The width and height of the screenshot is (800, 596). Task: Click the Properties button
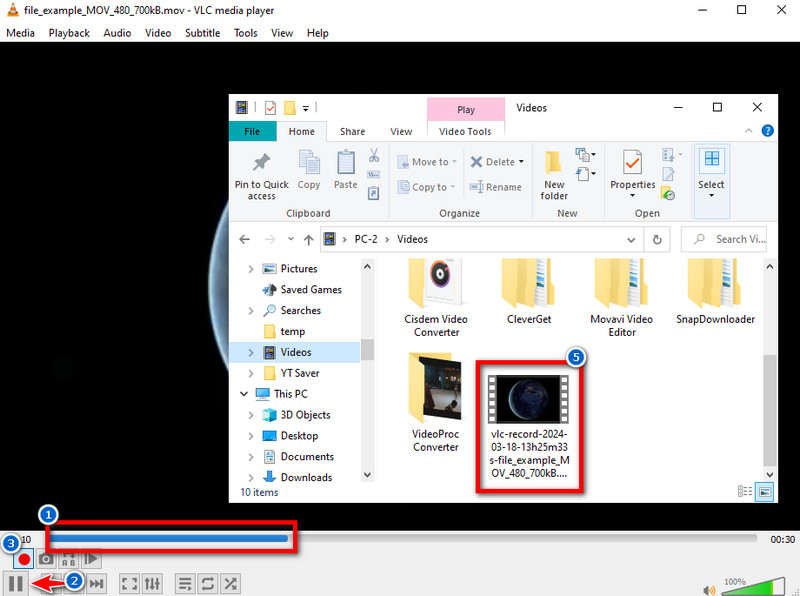pyautogui.click(x=633, y=173)
